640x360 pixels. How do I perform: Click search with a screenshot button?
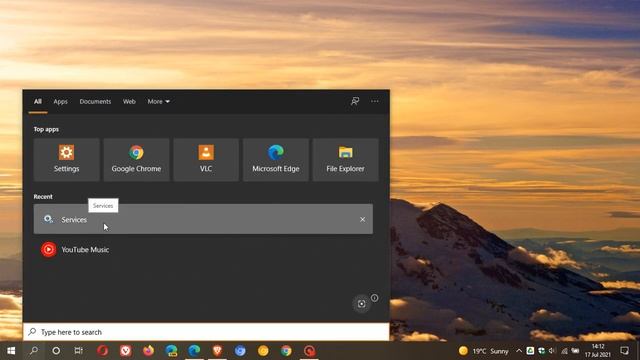pyautogui.click(x=361, y=304)
